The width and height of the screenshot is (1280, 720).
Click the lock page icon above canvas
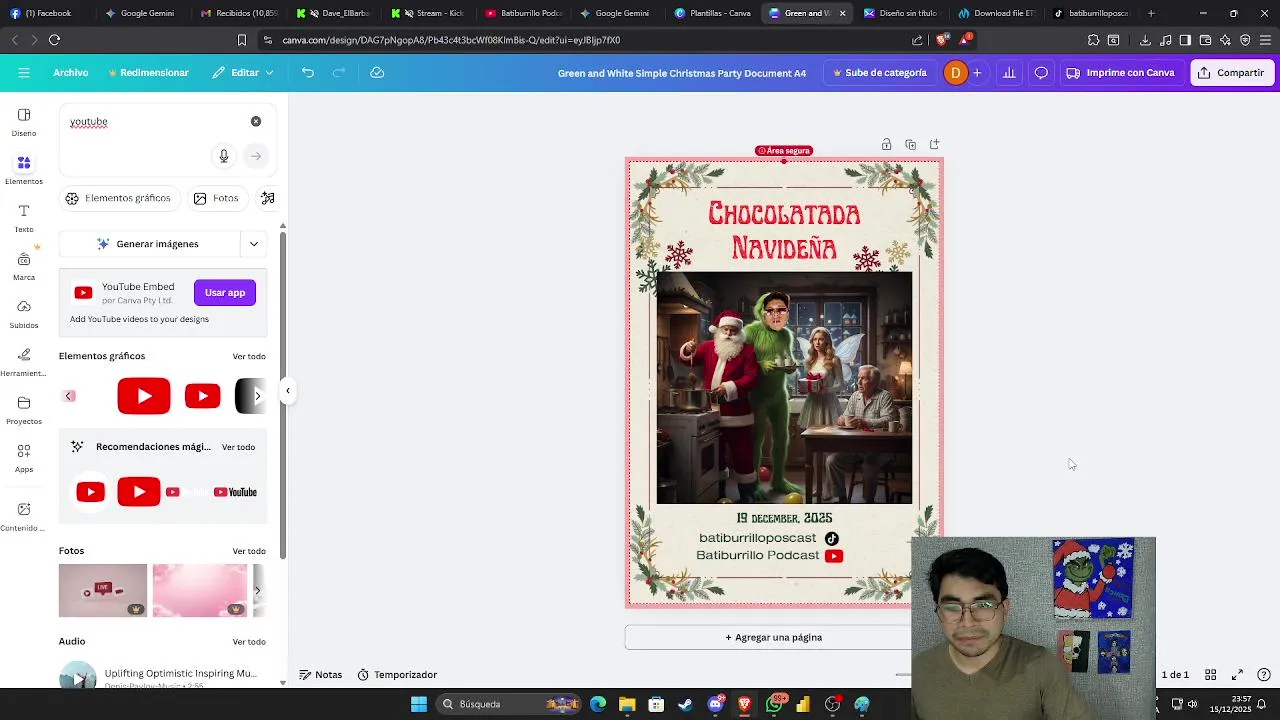click(886, 145)
